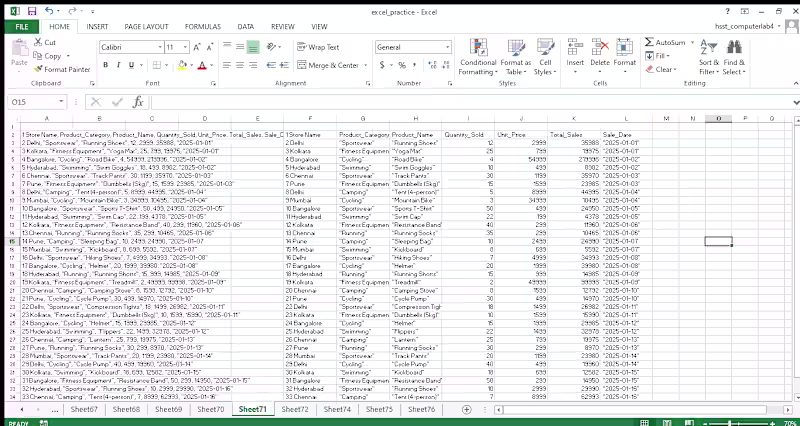This screenshot has height=426, width=800.
Task: Apply the Comma style format
Action: pyautogui.click(x=415, y=65)
